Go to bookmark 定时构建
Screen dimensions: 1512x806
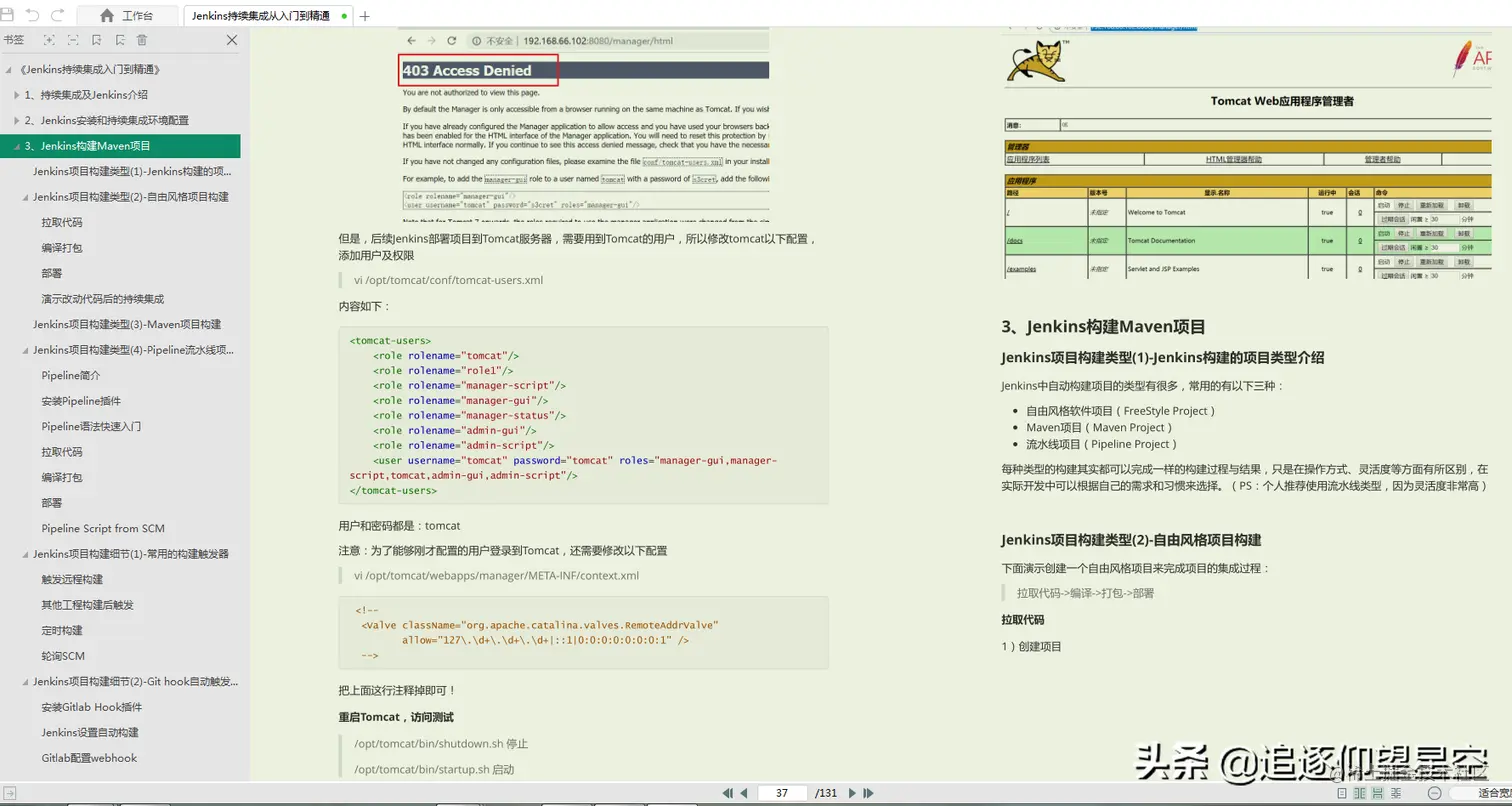pyautogui.click(x=62, y=631)
